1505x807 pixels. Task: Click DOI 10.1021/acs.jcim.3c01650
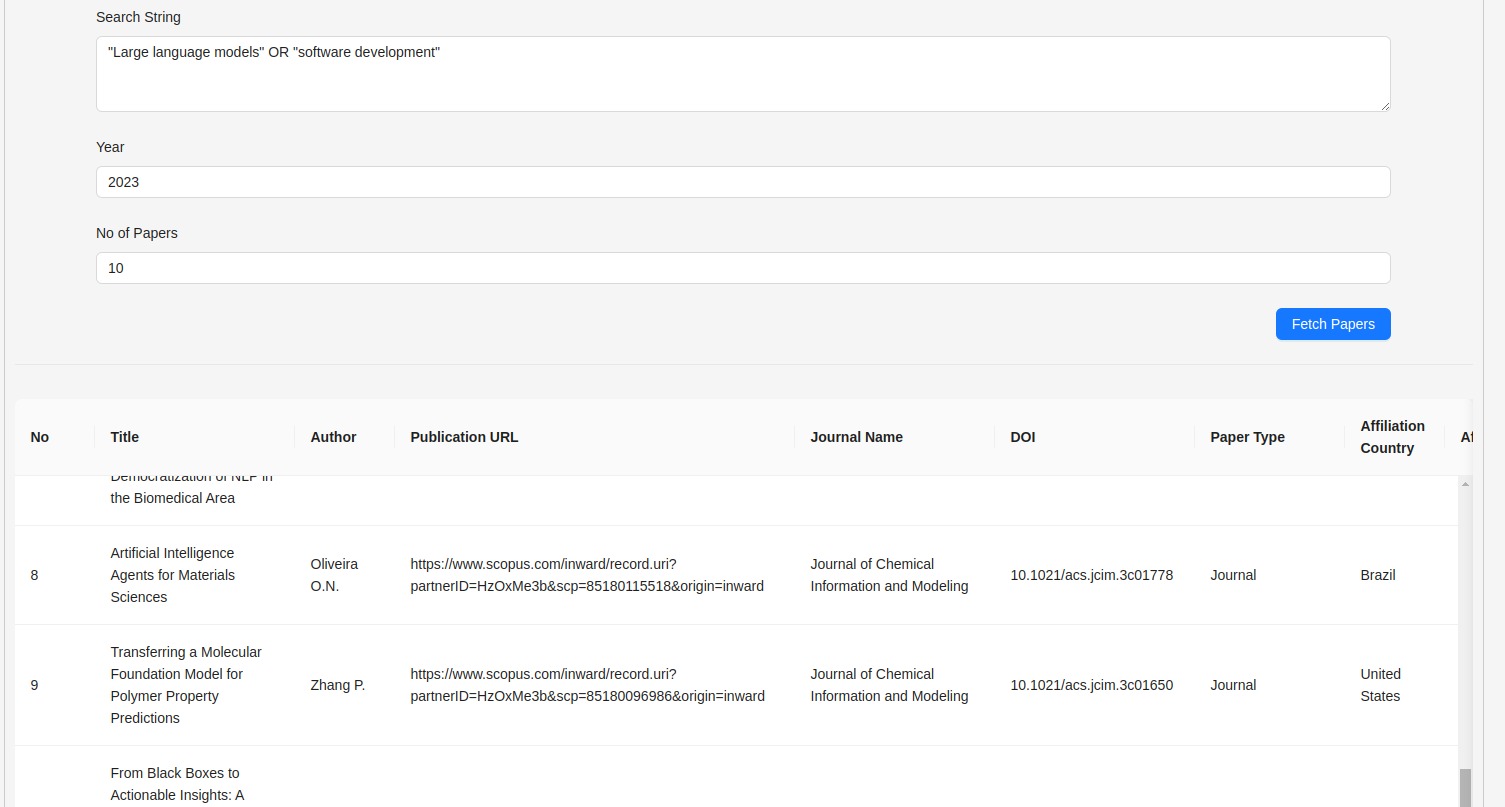(1091, 685)
